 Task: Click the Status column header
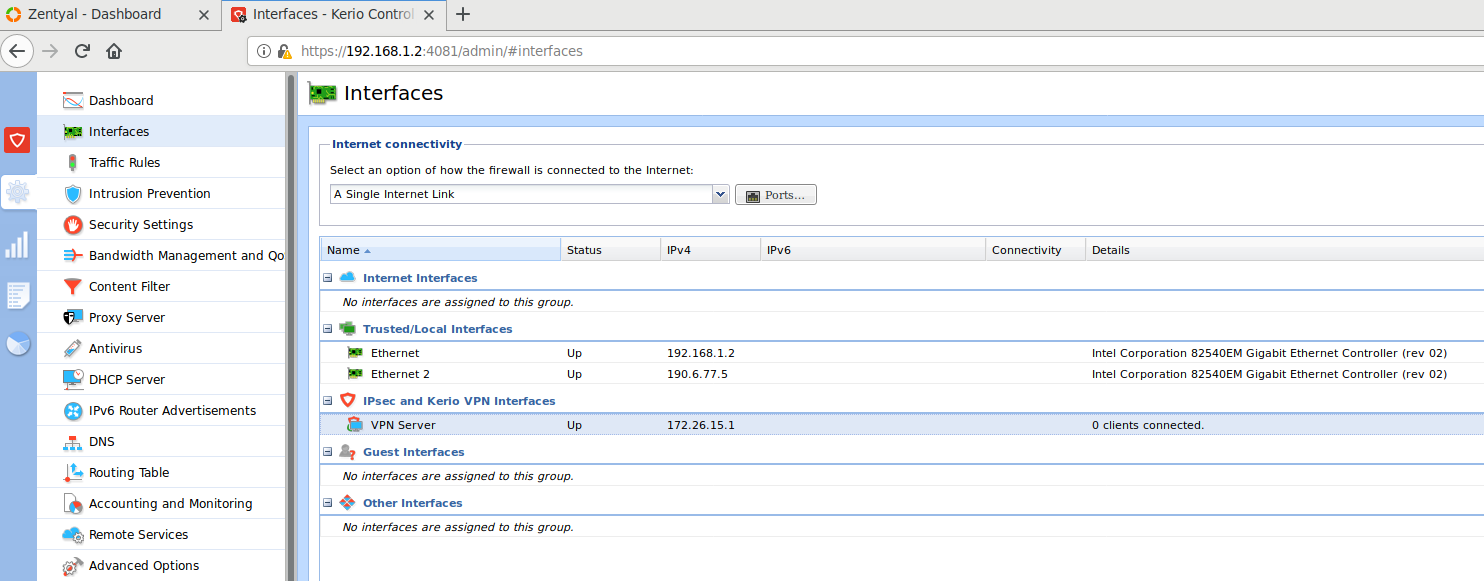point(610,250)
